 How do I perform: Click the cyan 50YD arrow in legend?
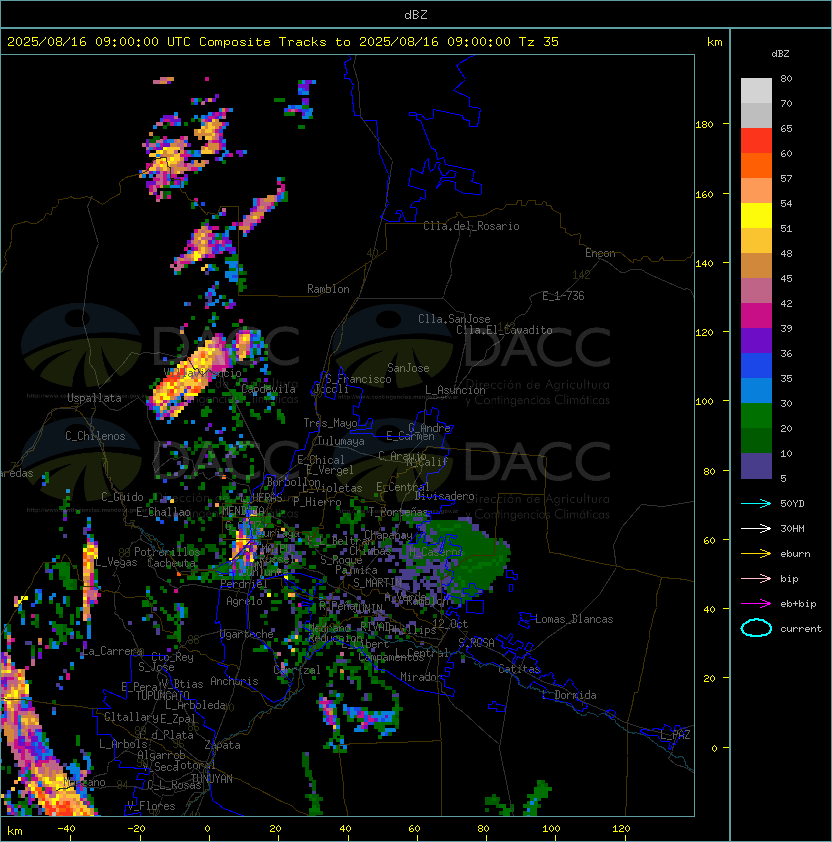pyautogui.click(x=756, y=503)
